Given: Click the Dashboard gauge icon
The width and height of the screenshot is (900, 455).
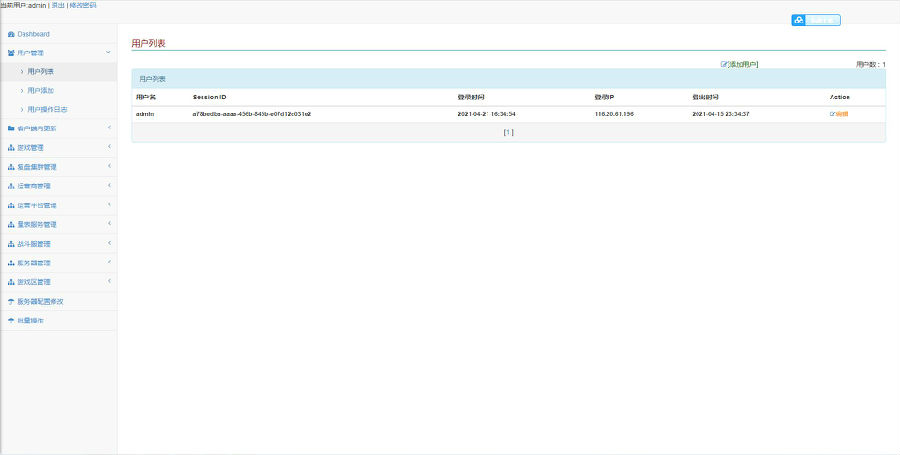Looking at the screenshot, I should pos(11,34).
